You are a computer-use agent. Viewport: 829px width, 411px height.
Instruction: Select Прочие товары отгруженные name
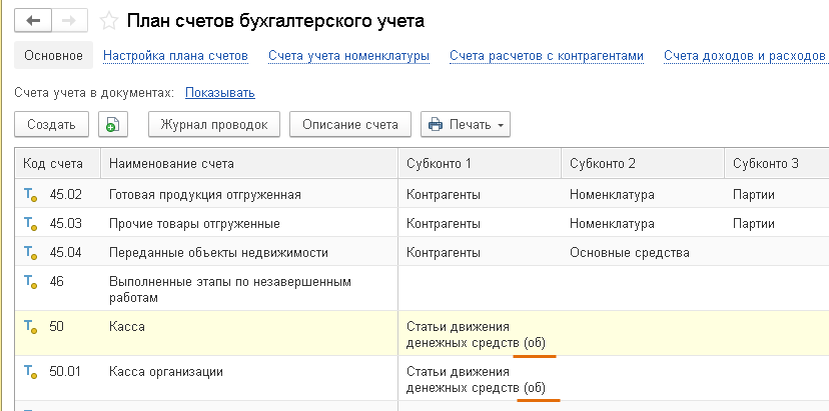coord(195,224)
